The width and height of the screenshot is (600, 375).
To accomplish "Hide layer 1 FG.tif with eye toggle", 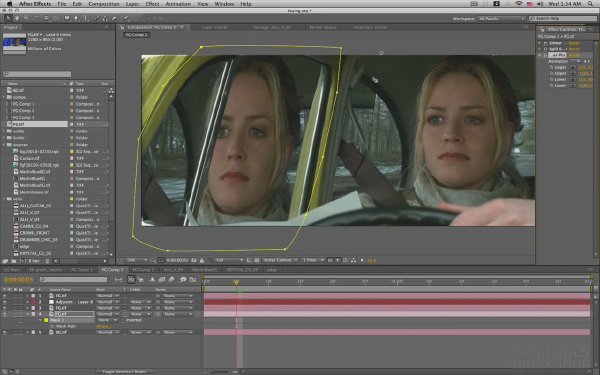I will tap(5, 296).
